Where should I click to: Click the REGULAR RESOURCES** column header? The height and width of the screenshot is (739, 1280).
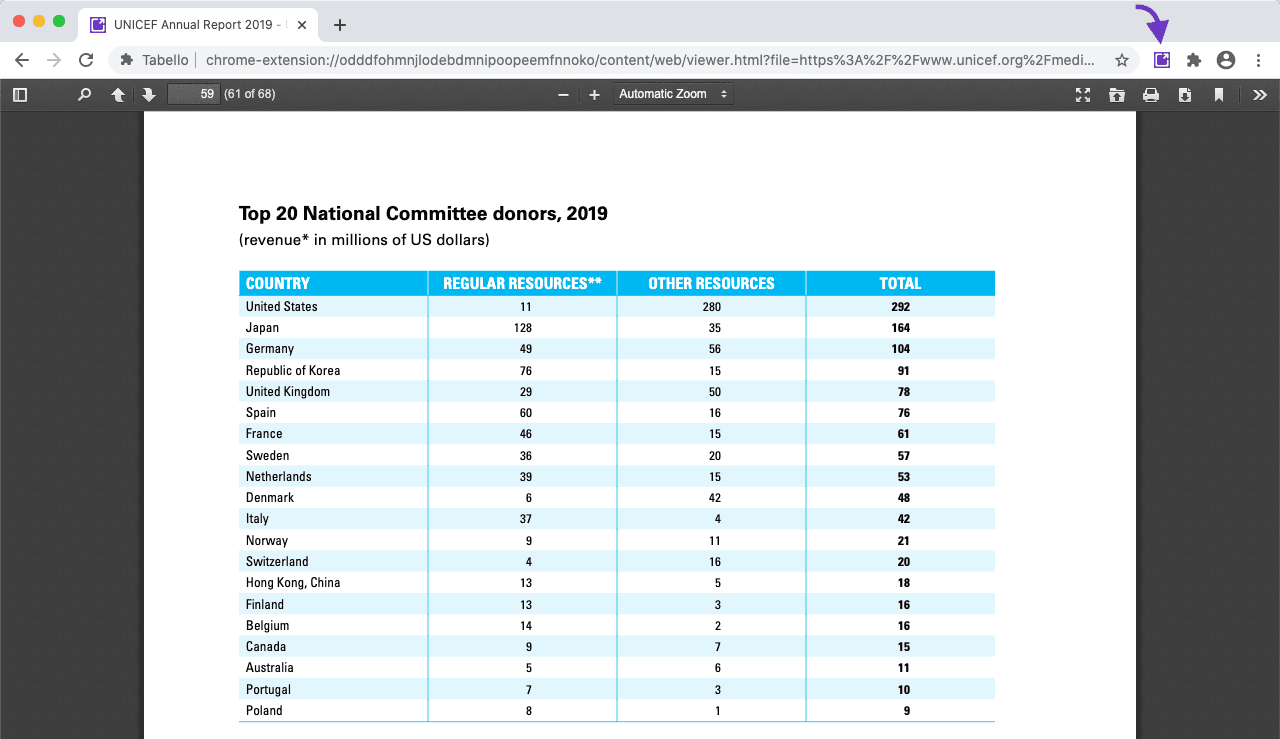pyautogui.click(x=523, y=283)
